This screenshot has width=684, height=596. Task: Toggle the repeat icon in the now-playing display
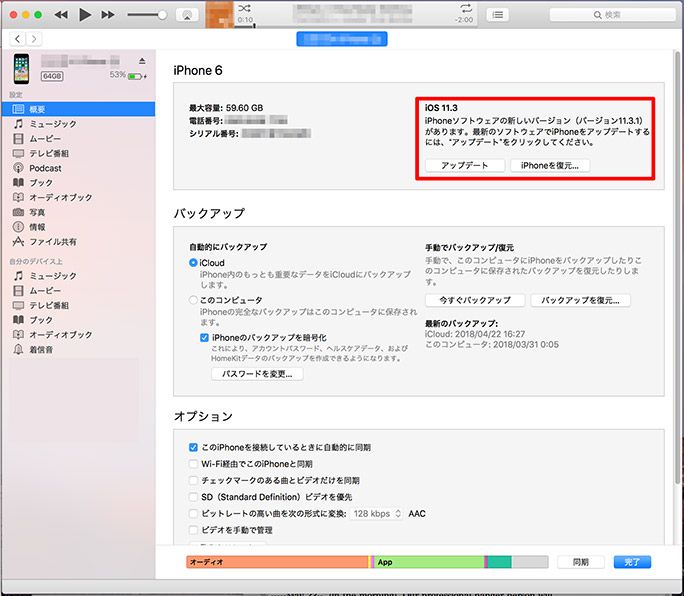(x=466, y=8)
